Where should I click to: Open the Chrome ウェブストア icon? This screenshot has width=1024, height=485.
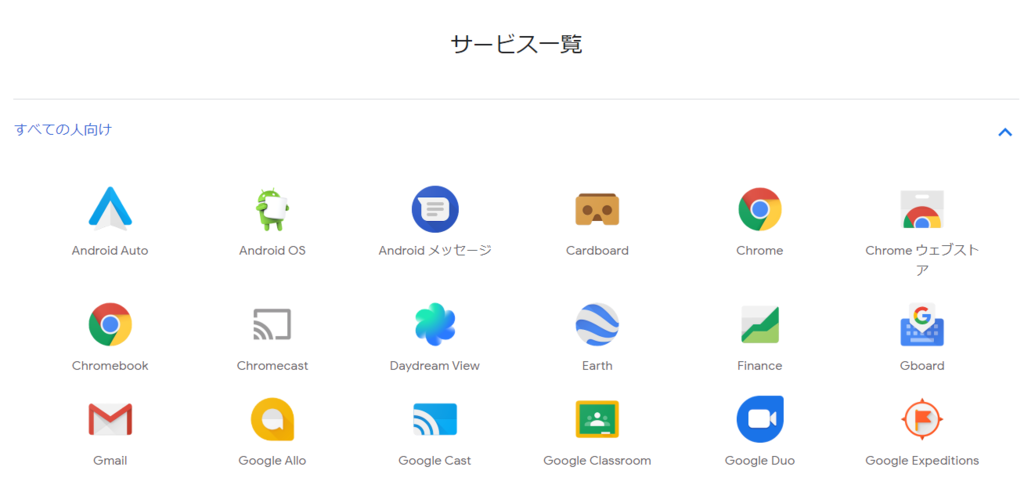(x=921, y=209)
